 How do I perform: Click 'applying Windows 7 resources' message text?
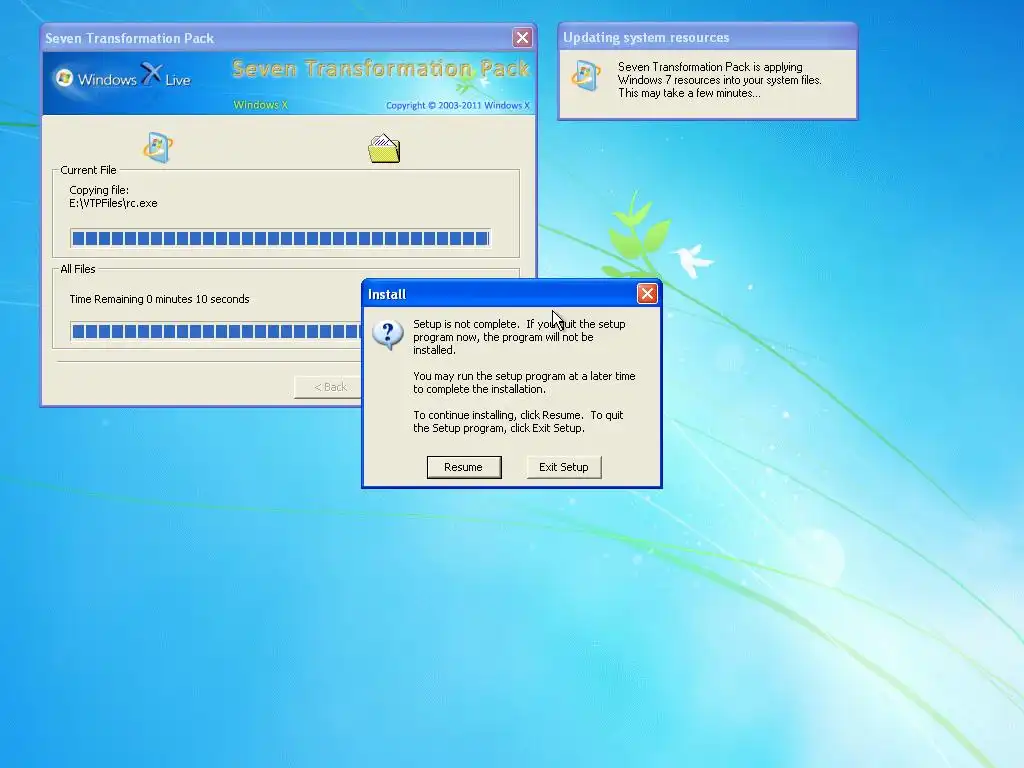720,80
